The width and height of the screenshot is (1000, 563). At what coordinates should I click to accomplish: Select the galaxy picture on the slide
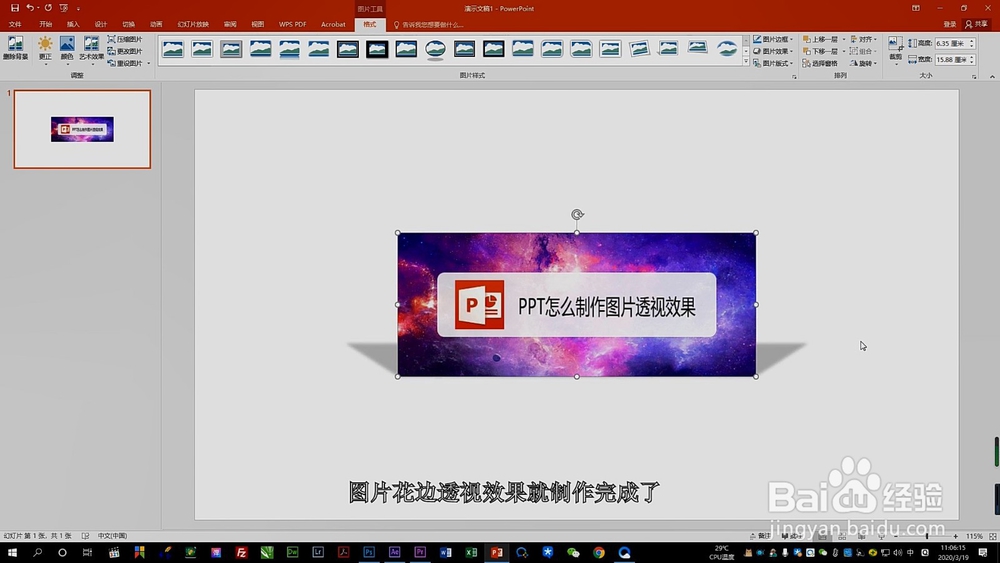click(x=577, y=305)
